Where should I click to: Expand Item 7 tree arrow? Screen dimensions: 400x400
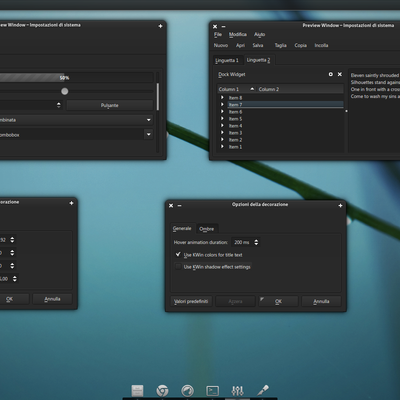pos(222,104)
